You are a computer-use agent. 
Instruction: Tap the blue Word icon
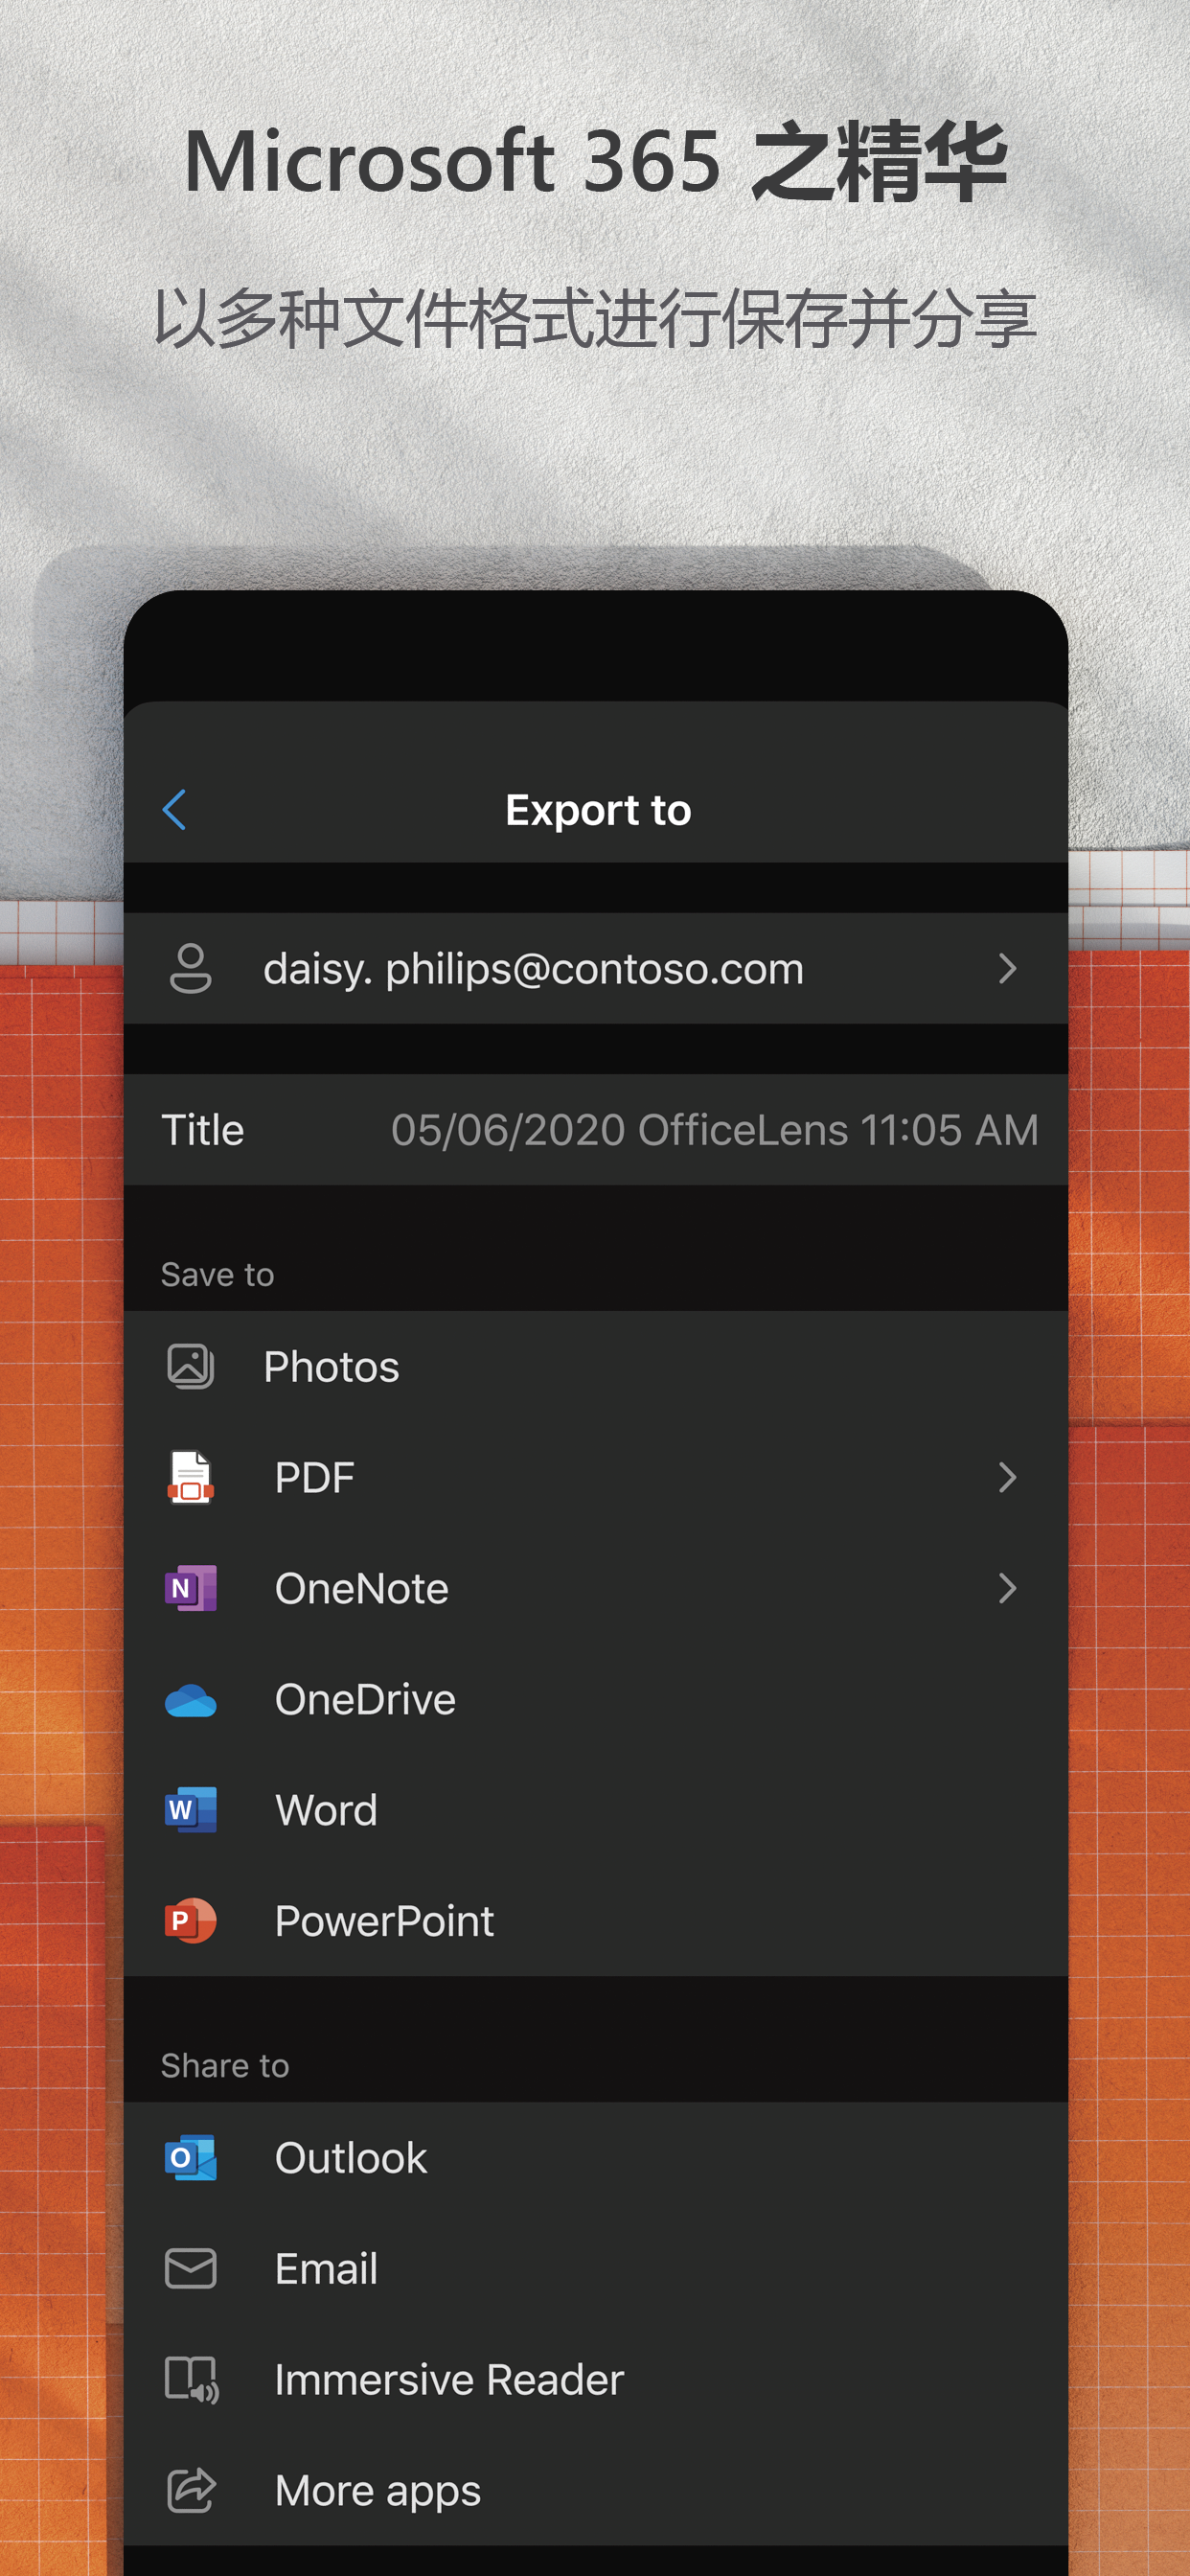coord(190,1810)
